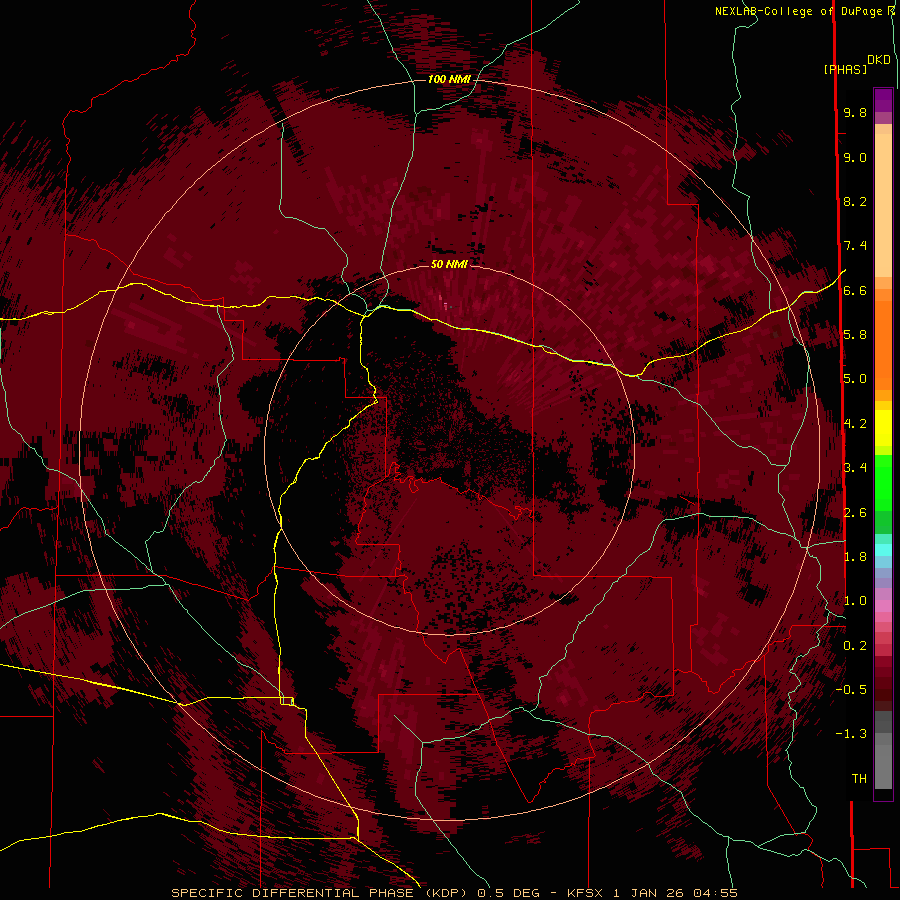Click the -1.3 colorbar value
This screenshot has height=900, width=900.
(851, 734)
